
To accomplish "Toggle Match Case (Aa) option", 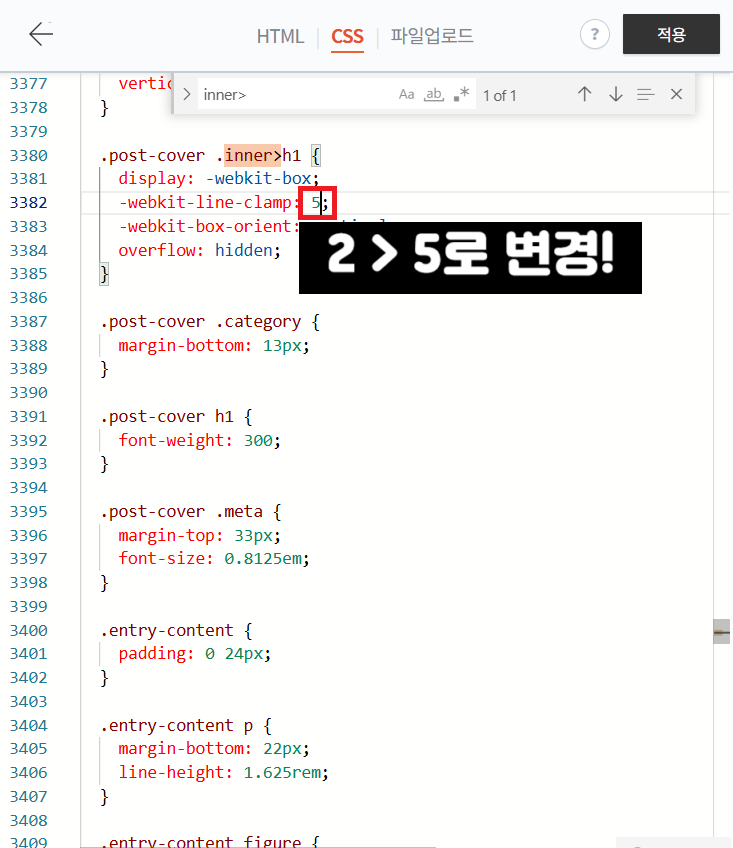I will click(x=407, y=95).
